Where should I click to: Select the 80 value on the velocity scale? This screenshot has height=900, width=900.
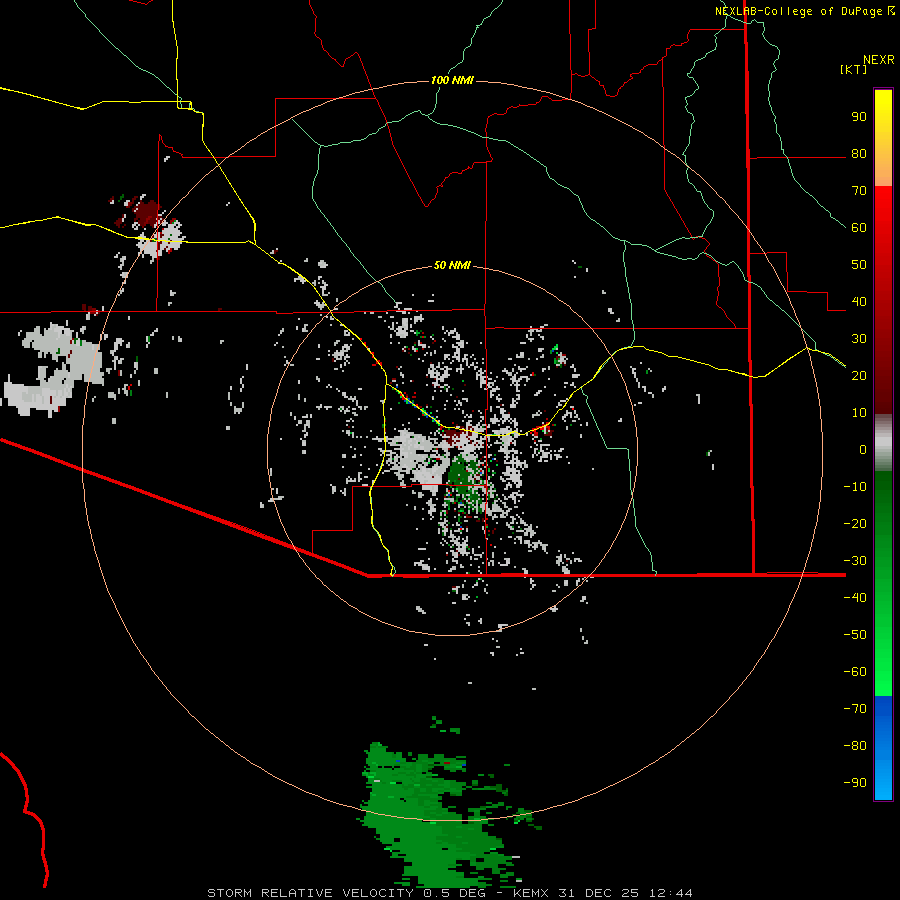coord(859,154)
